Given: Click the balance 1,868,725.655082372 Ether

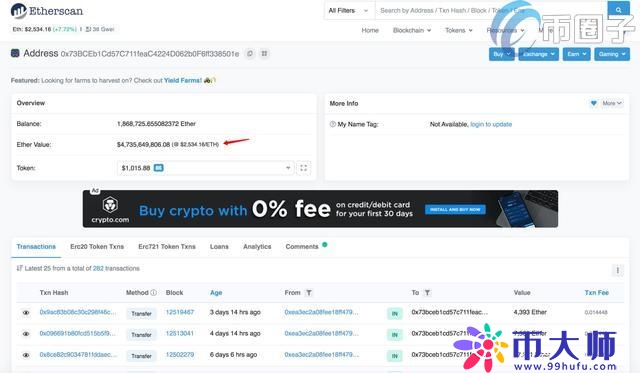Looking at the screenshot, I should pyautogui.click(x=156, y=124).
